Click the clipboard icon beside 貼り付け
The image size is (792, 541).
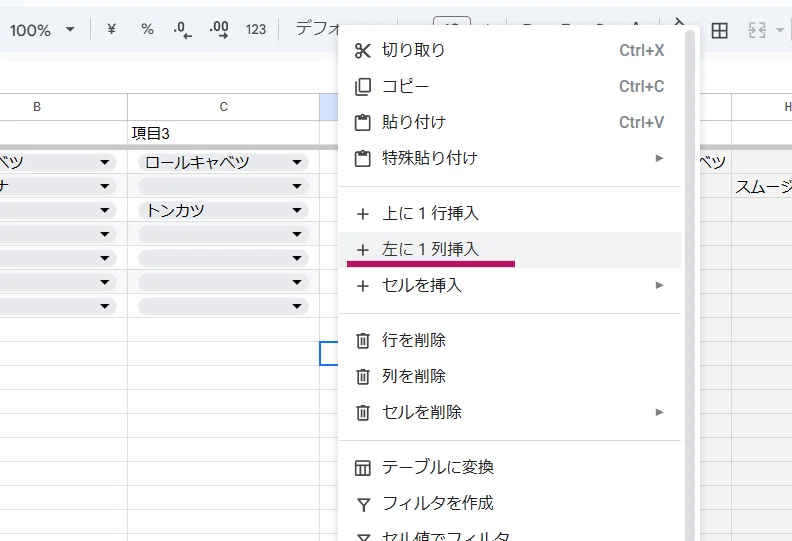click(363, 123)
